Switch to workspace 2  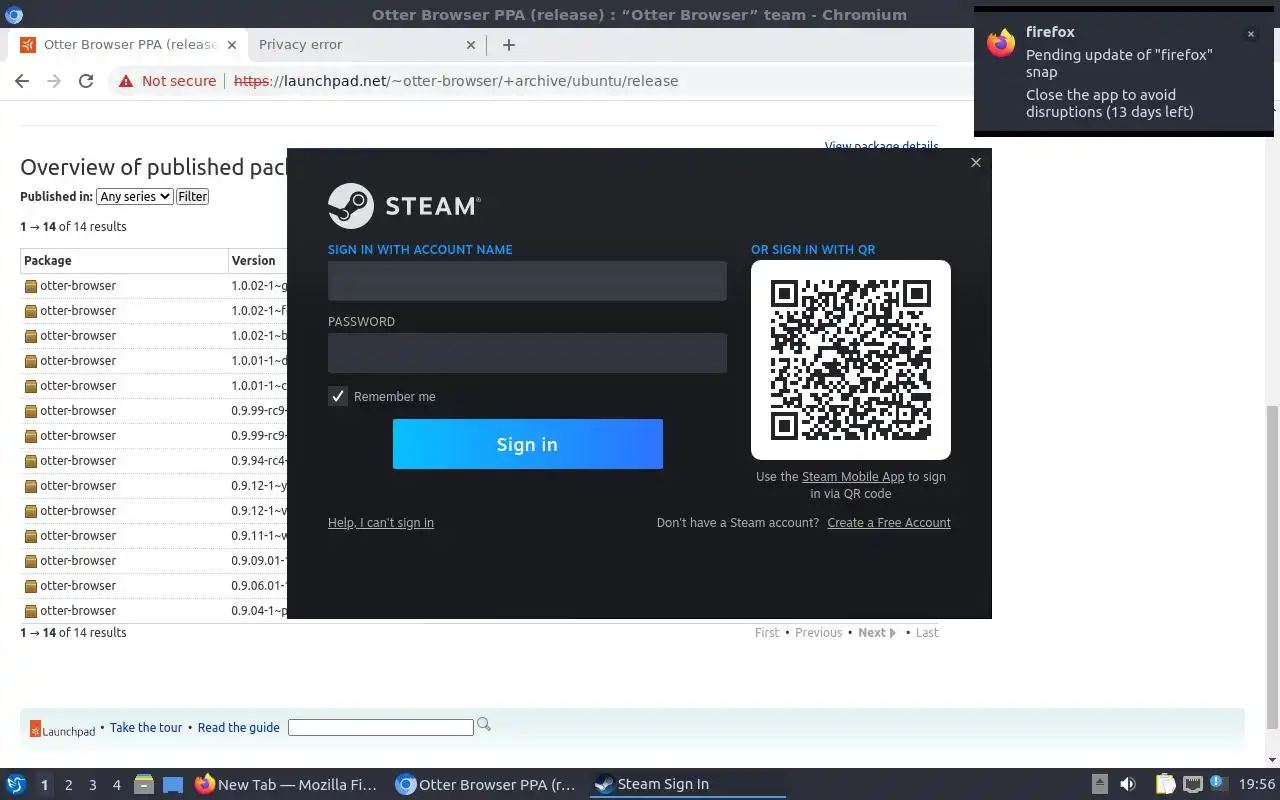click(68, 785)
